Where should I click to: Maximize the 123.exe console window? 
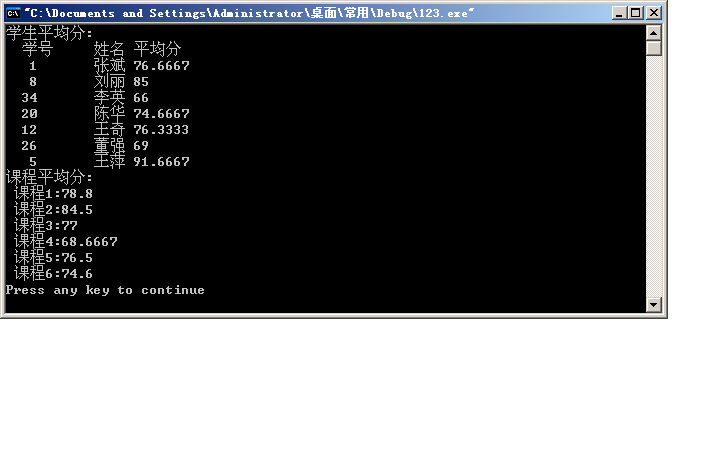[x=636, y=13]
